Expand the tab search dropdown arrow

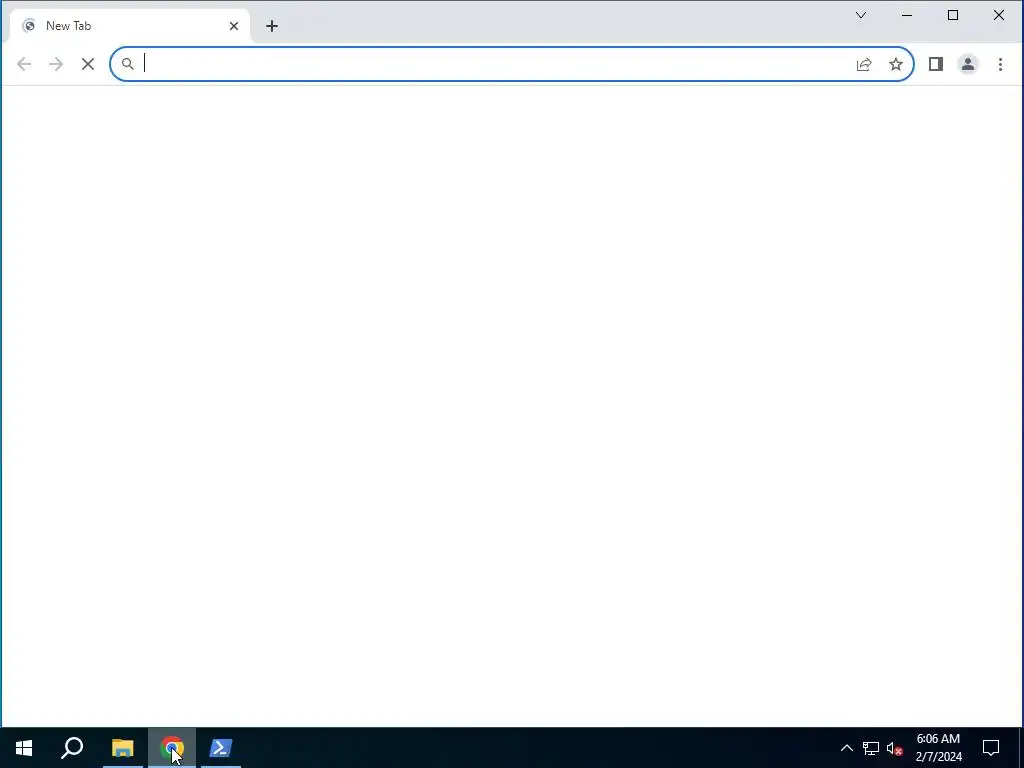pyautogui.click(x=861, y=15)
